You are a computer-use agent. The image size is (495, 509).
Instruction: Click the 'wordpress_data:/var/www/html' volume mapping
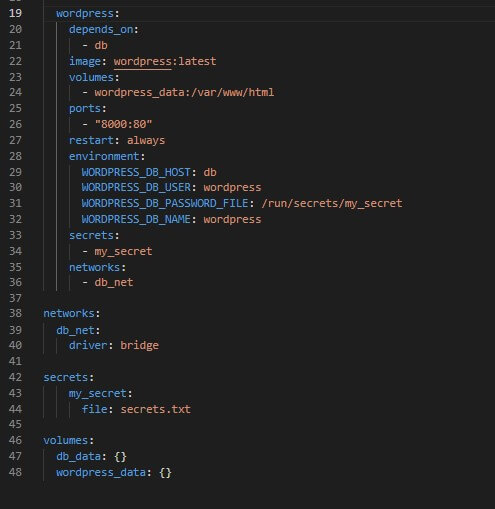tap(184, 92)
